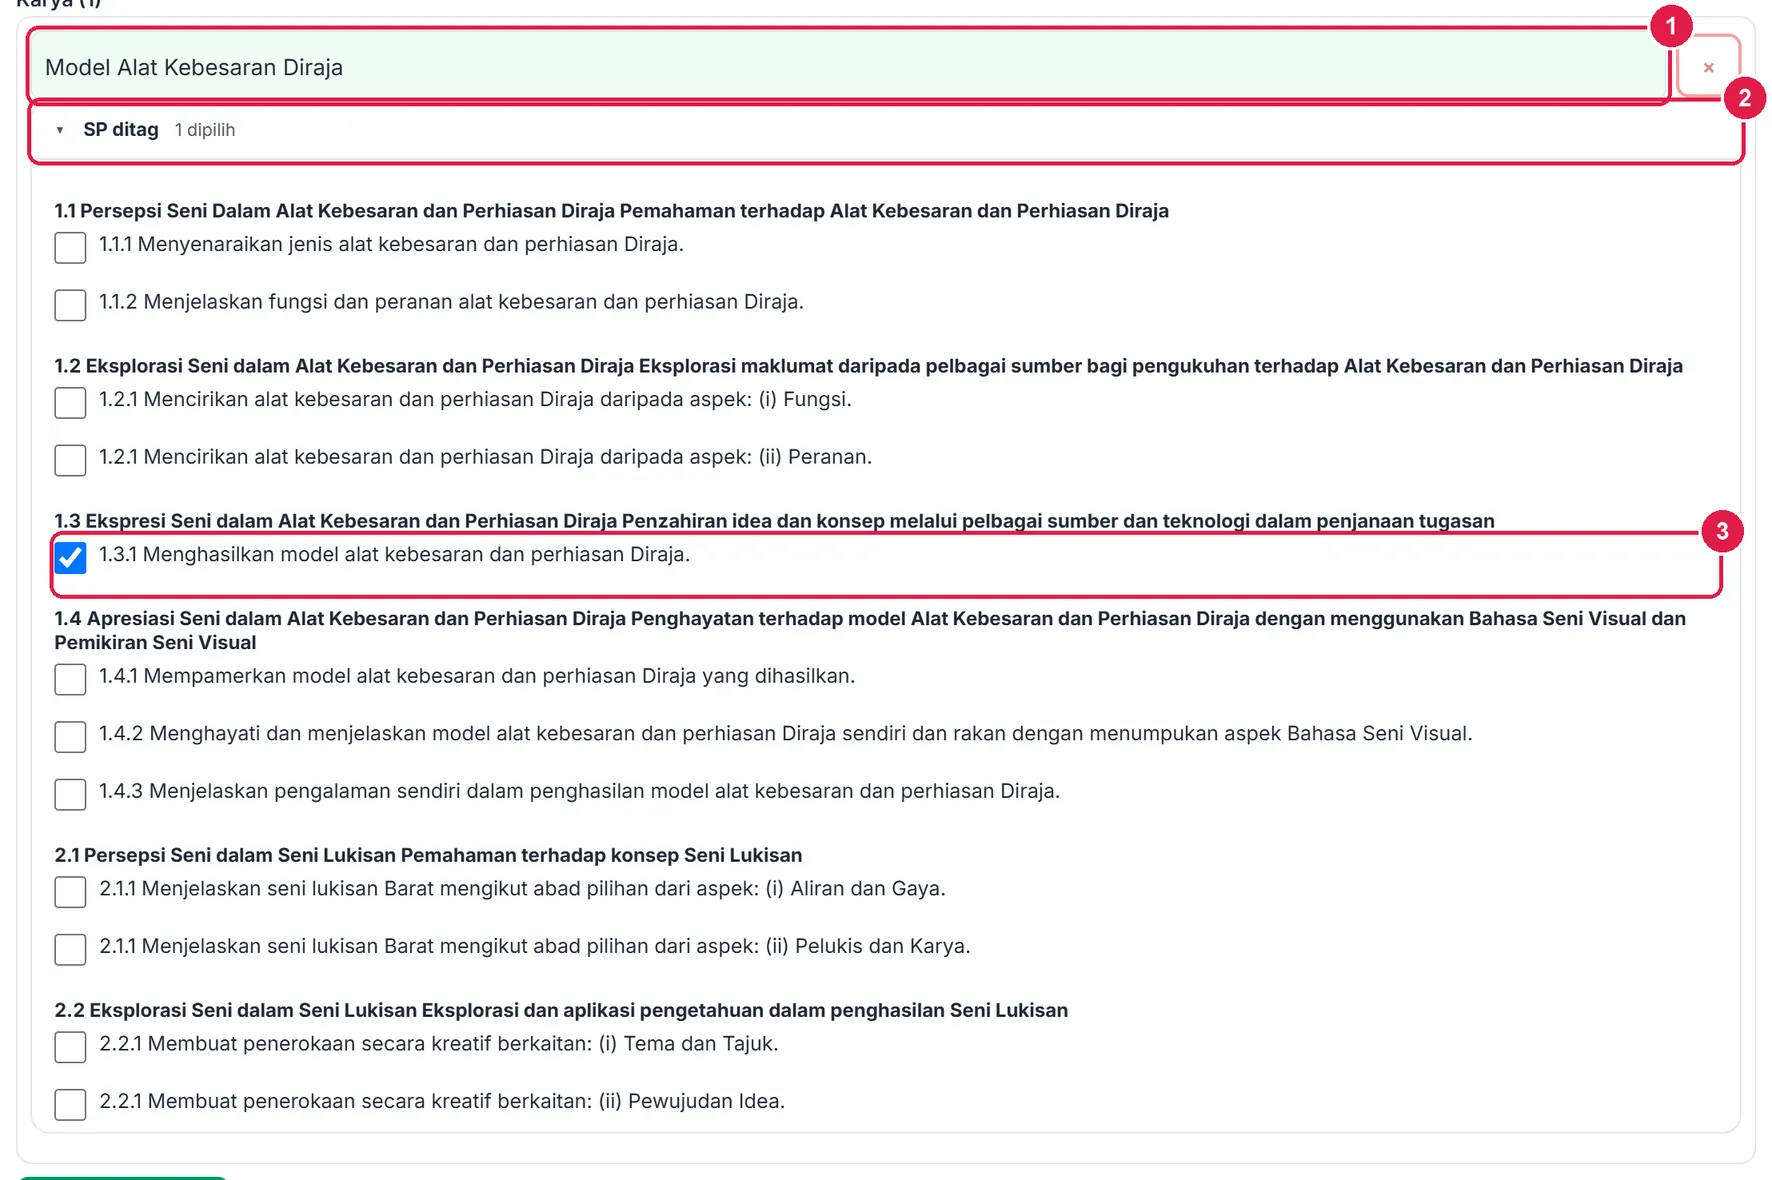Check 1.2.1 Mencirikan aspek (i) Fungsi
1772x1180 pixels.
70,402
